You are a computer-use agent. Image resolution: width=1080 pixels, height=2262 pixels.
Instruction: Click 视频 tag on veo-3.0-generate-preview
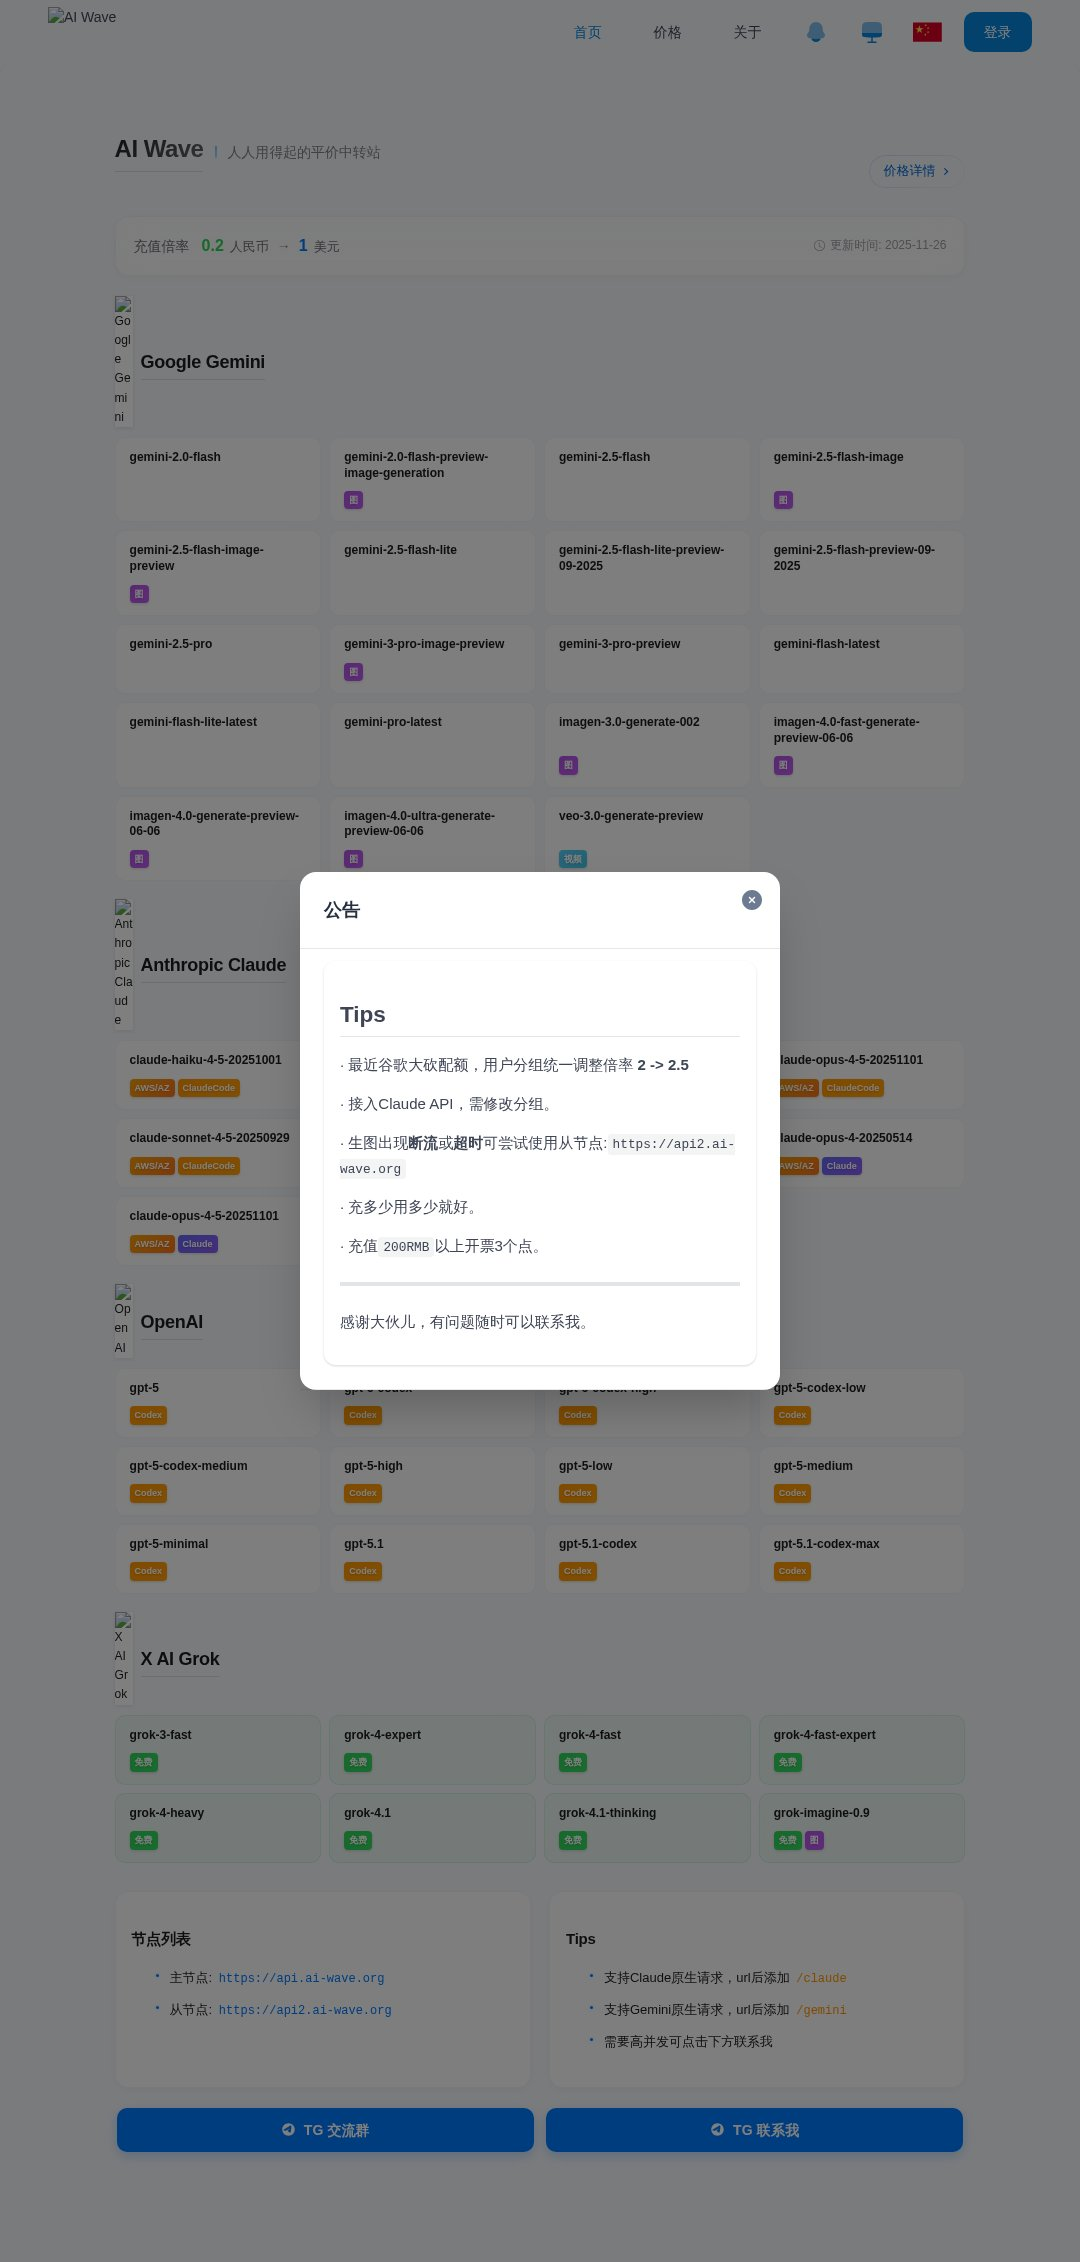point(573,859)
